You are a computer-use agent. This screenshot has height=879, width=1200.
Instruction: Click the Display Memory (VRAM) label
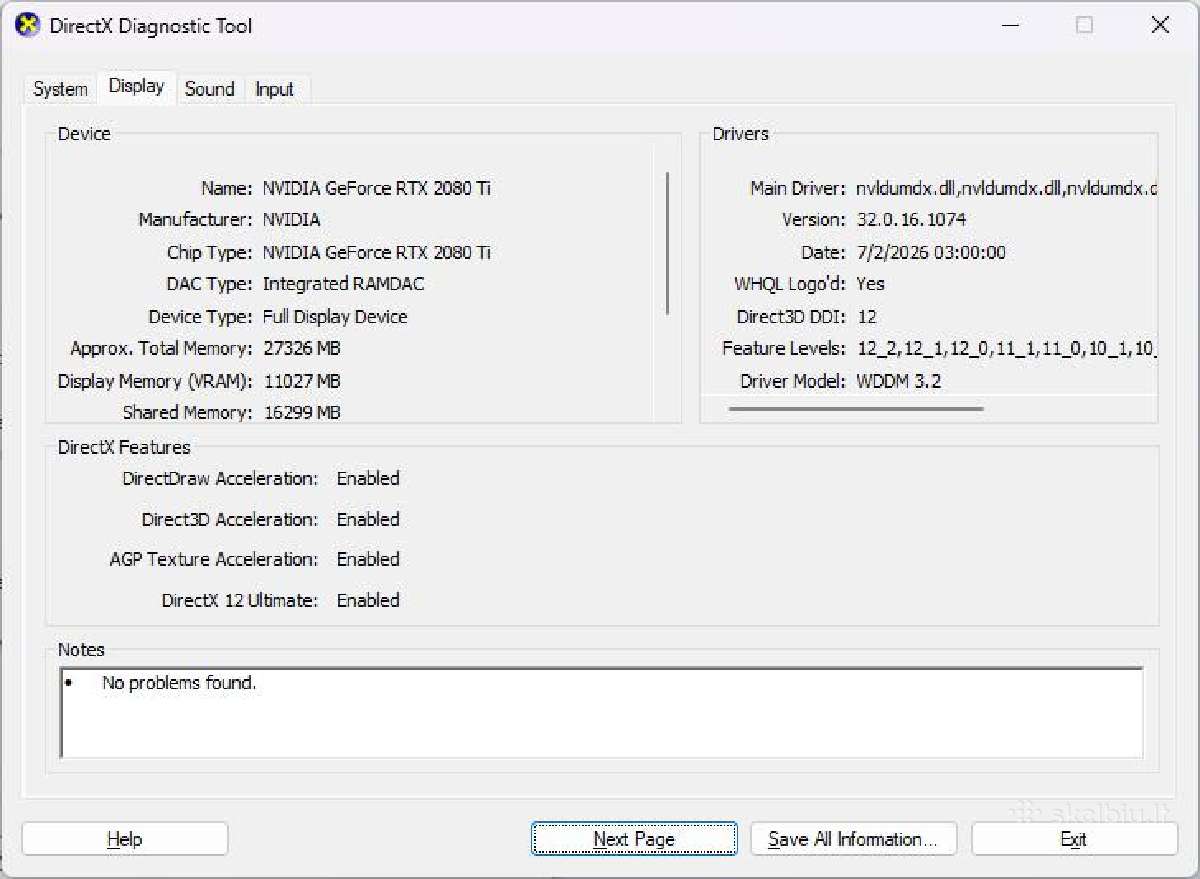pyautogui.click(x=155, y=381)
